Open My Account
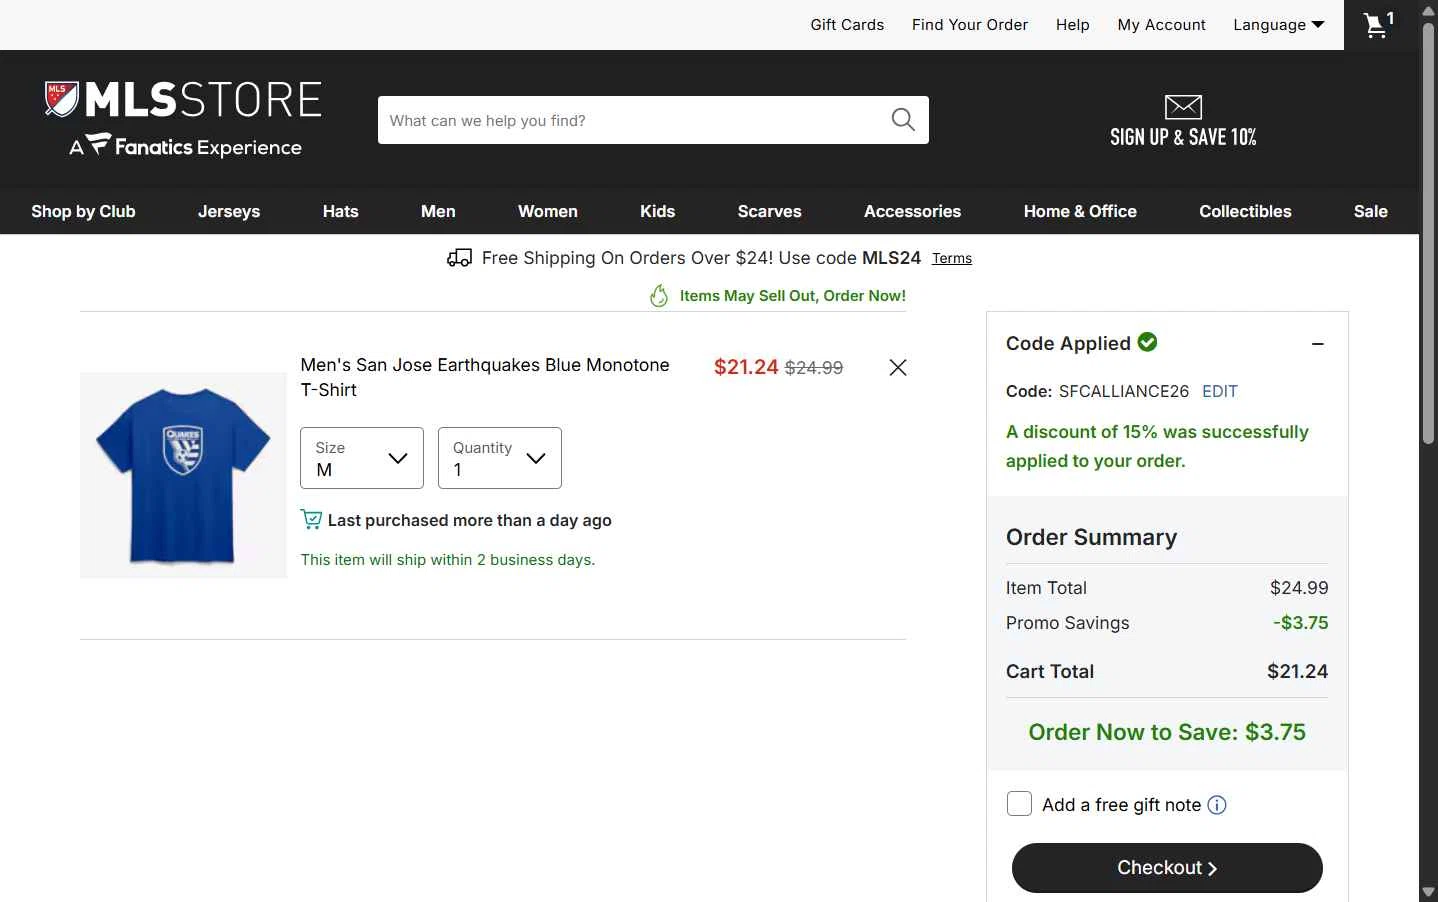The width and height of the screenshot is (1438, 902). pyautogui.click(x=1162, y=25)
